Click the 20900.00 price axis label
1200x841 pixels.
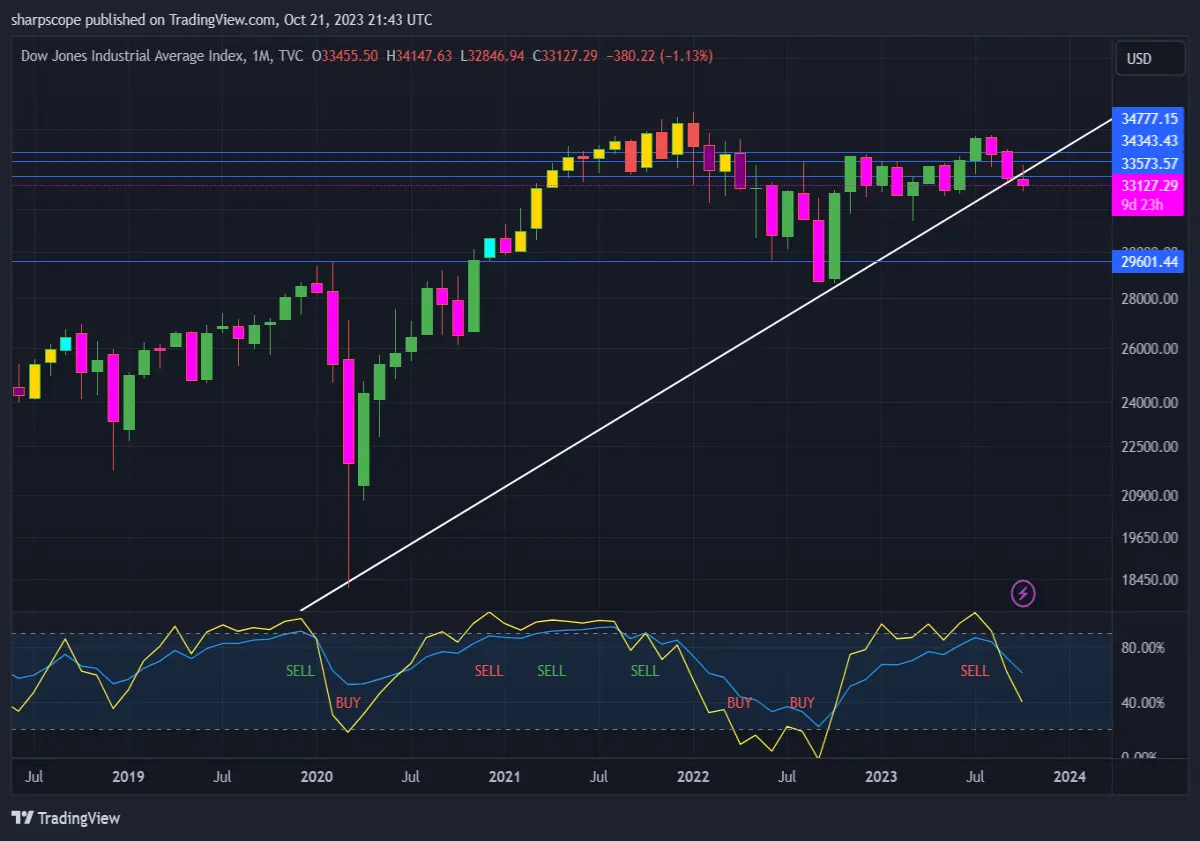click(1148, 496)
